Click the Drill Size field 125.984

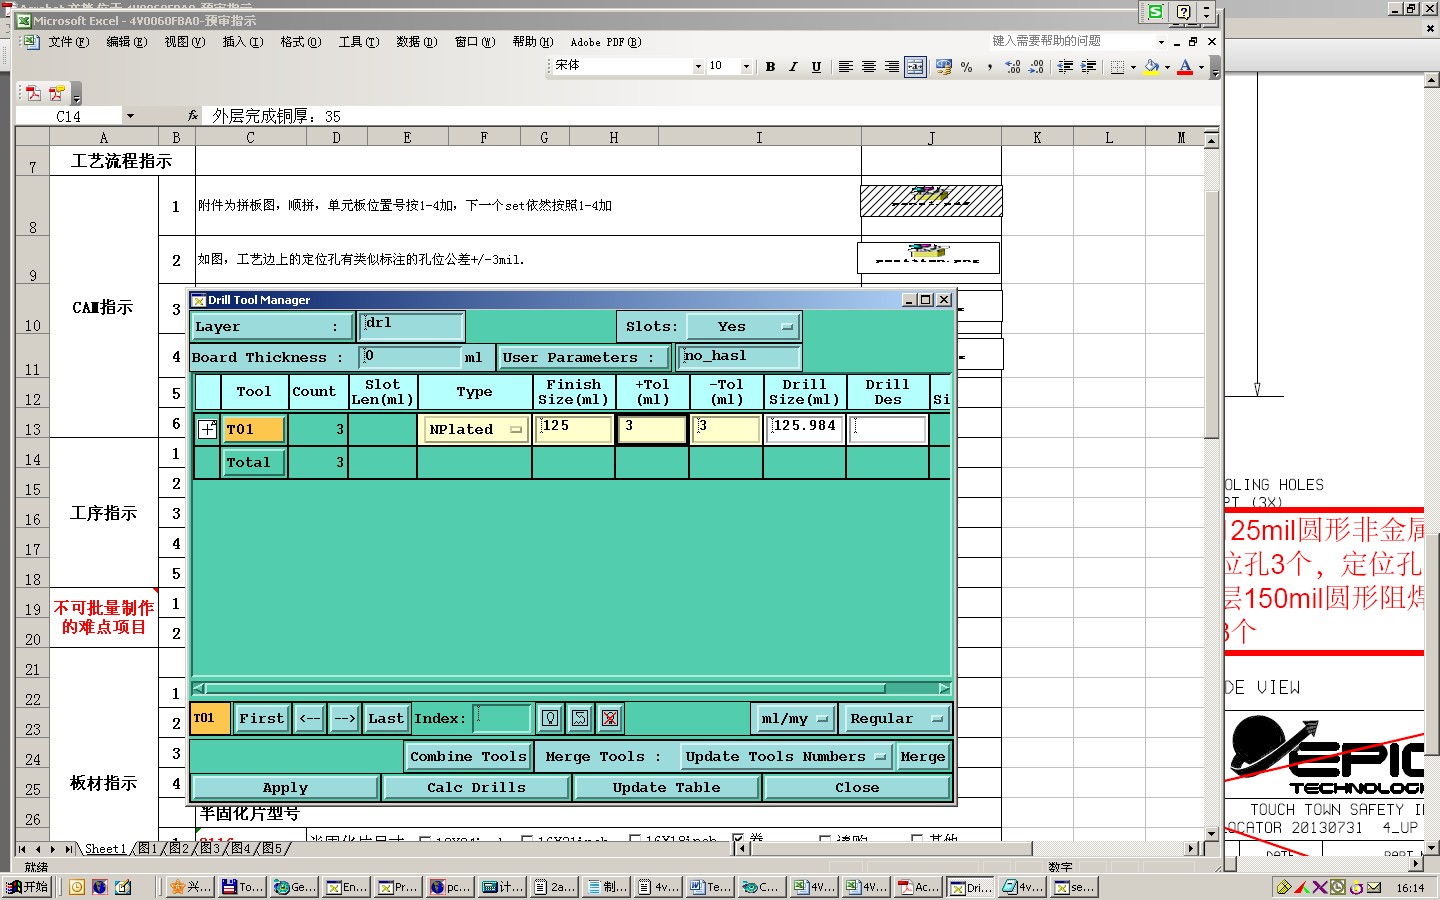805,429
